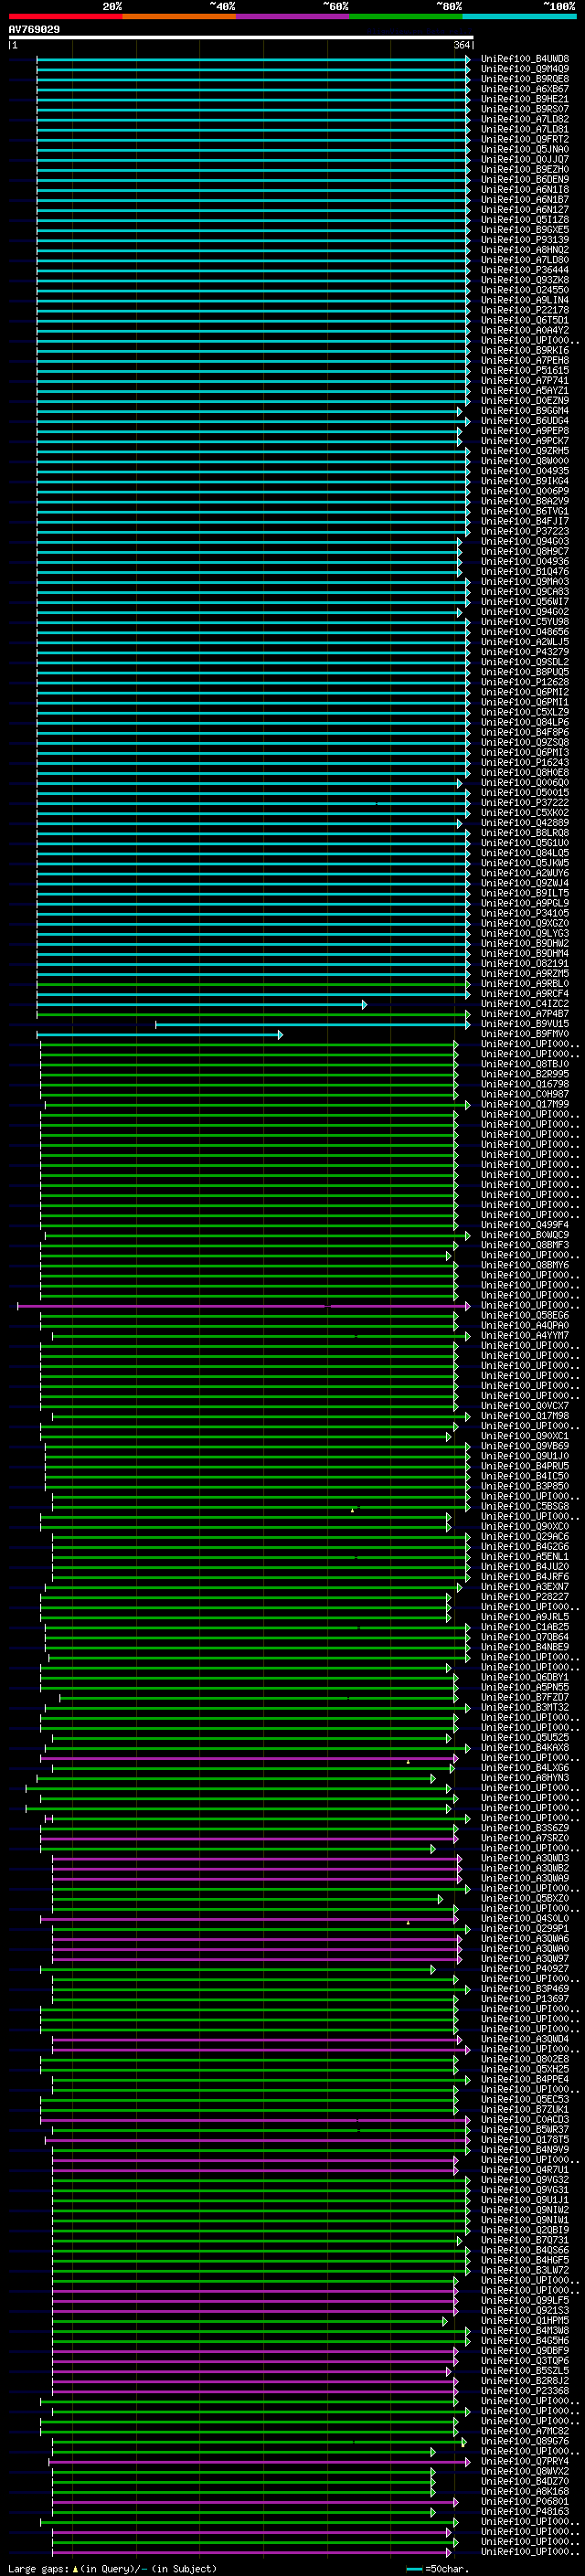Open hit UniRef100_Q9M4Q9
The height and width of the screenshot is (2576, 585).
click(525, 69)
